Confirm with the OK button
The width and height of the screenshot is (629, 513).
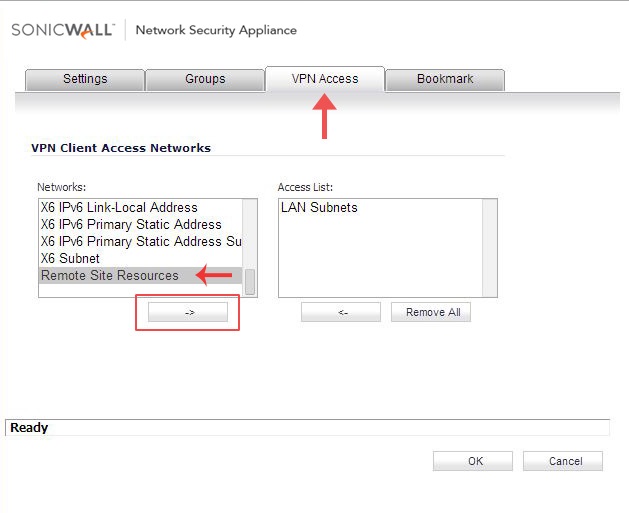473,461
